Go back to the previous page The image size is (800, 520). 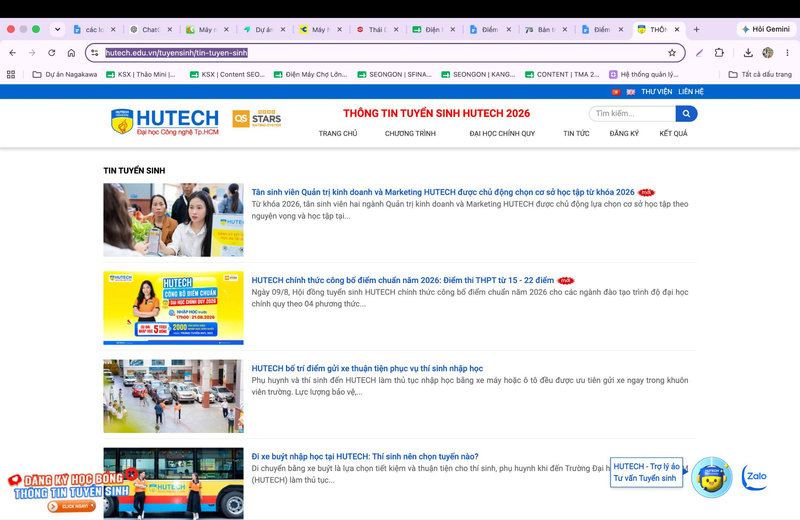pos(13,53)
